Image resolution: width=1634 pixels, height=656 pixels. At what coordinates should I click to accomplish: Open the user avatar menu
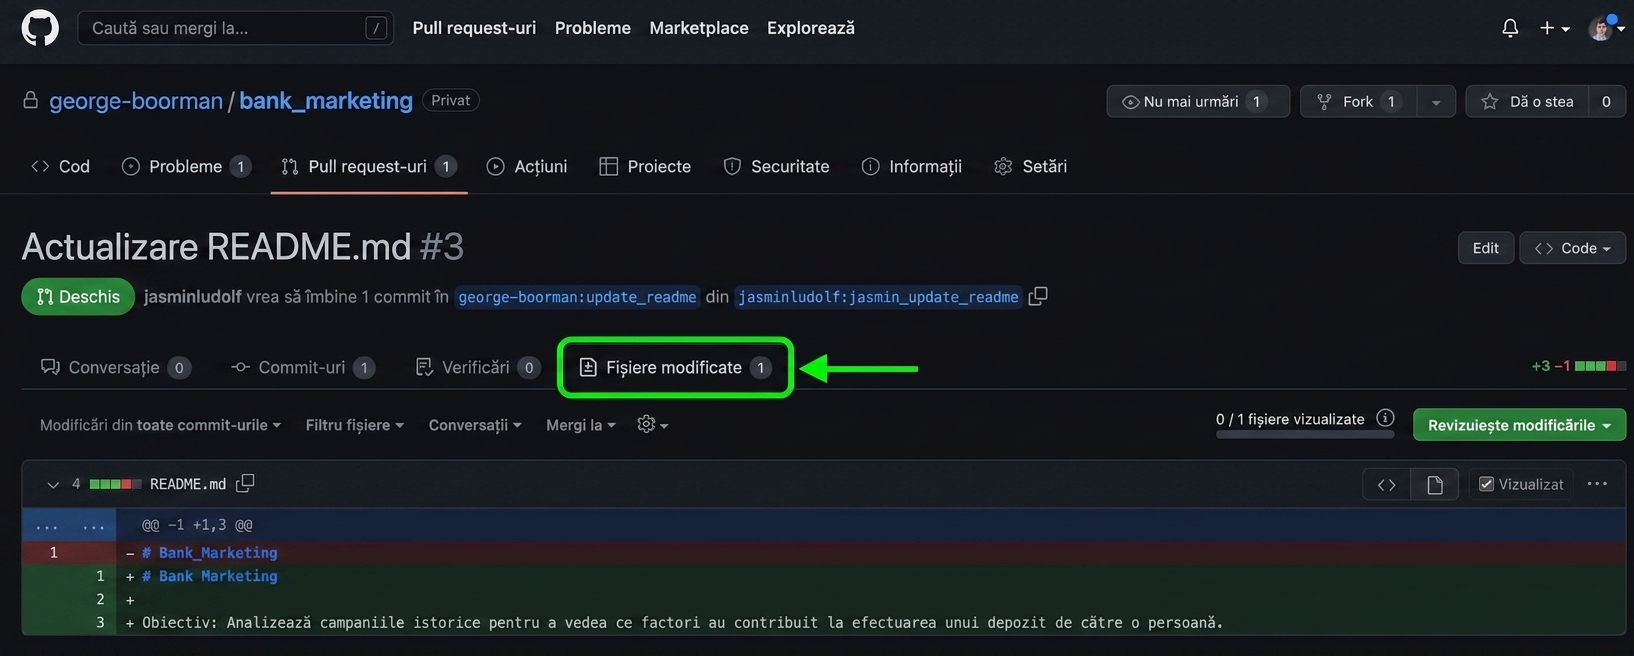[1606, 28]
